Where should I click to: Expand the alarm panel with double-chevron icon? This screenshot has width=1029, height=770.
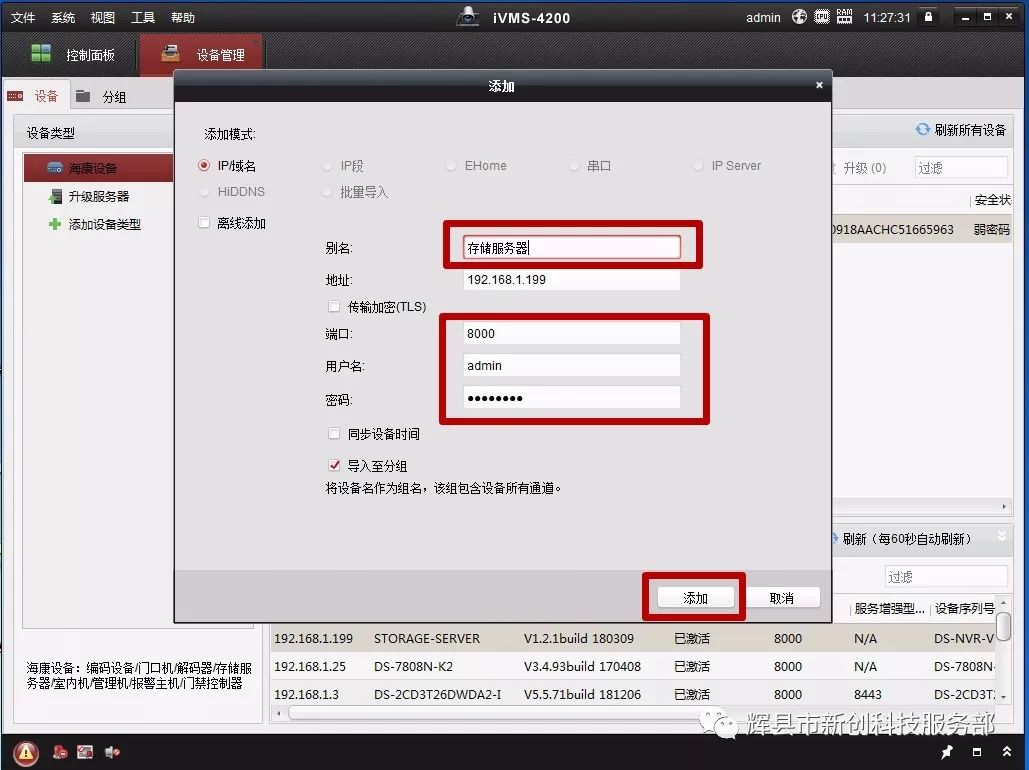click(1007, 752)
